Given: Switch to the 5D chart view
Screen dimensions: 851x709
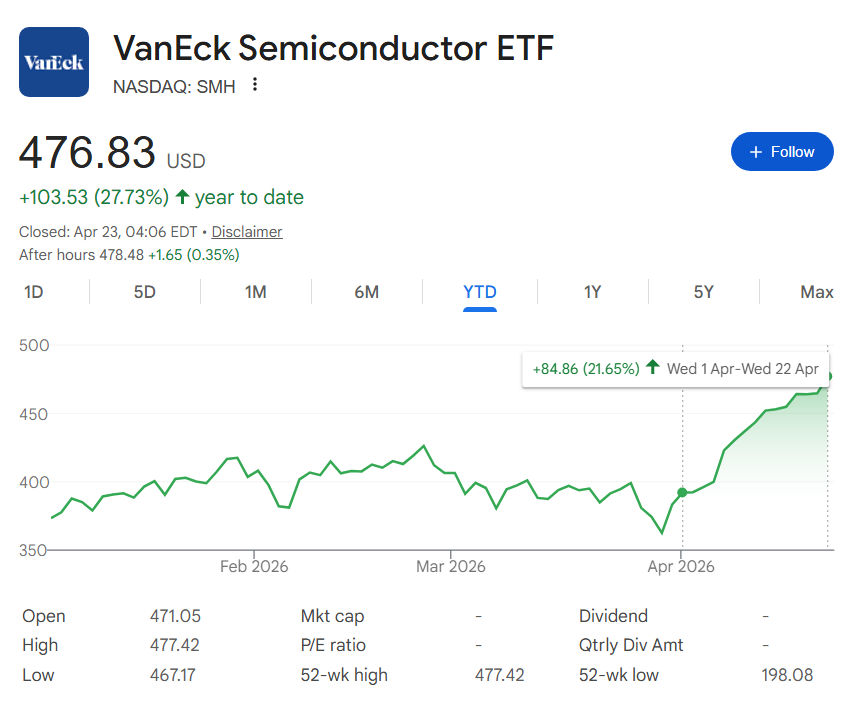Looking at the screenshot, I should (143, 292).
